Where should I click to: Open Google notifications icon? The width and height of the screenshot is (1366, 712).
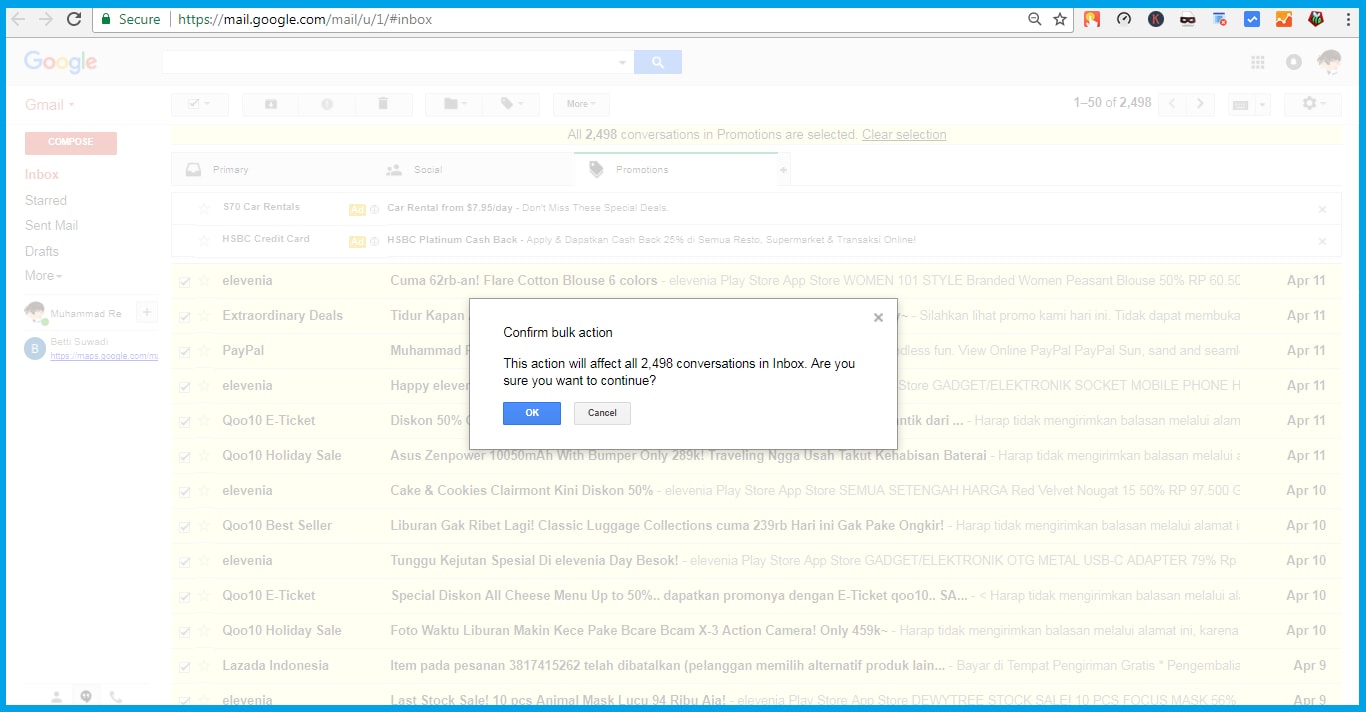coord(1294,62)
